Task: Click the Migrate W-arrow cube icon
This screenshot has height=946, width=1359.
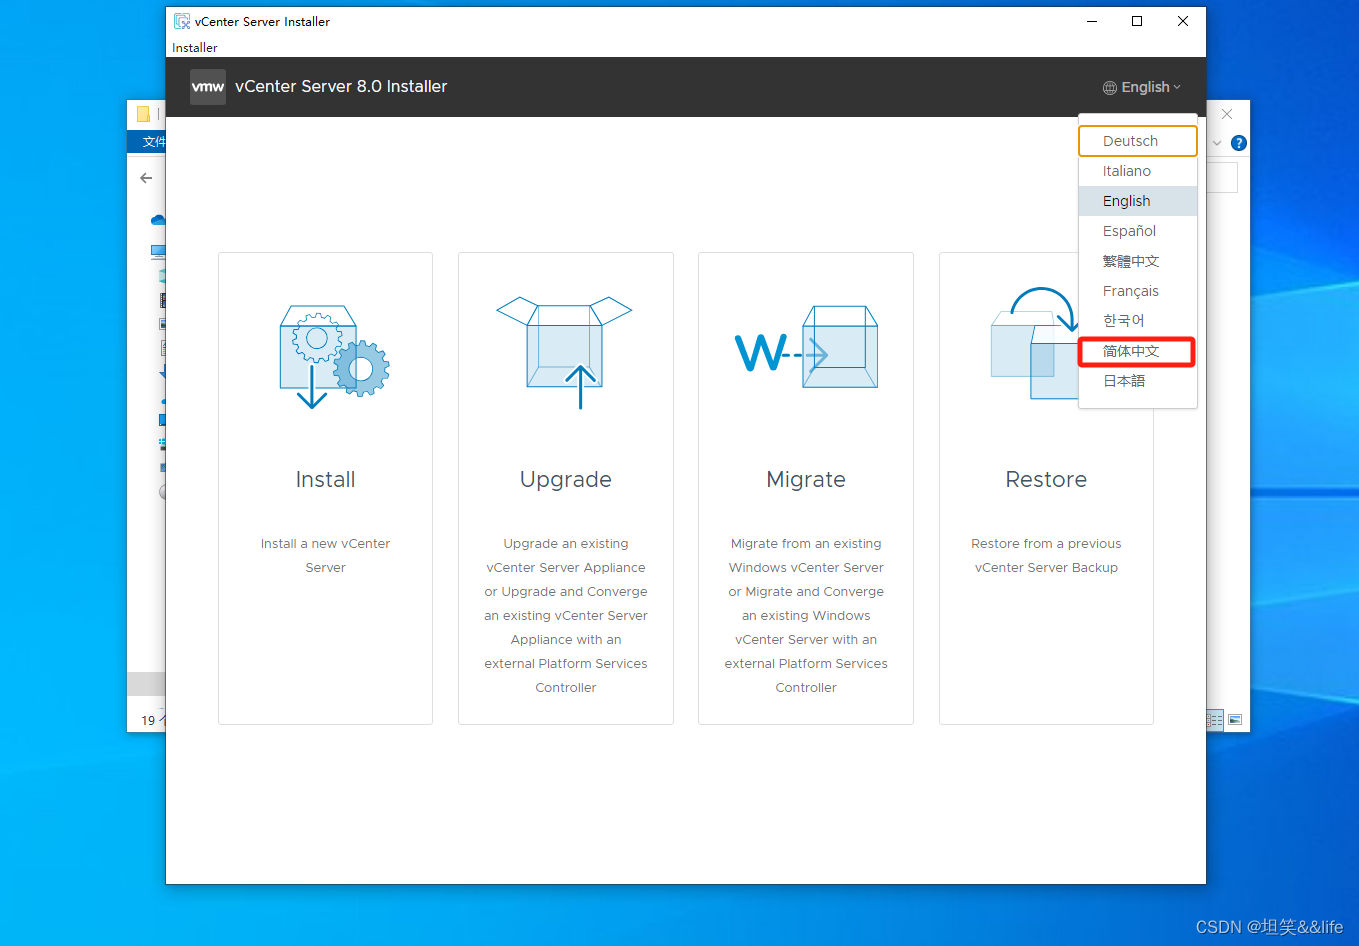Action: tap(806, 347)
